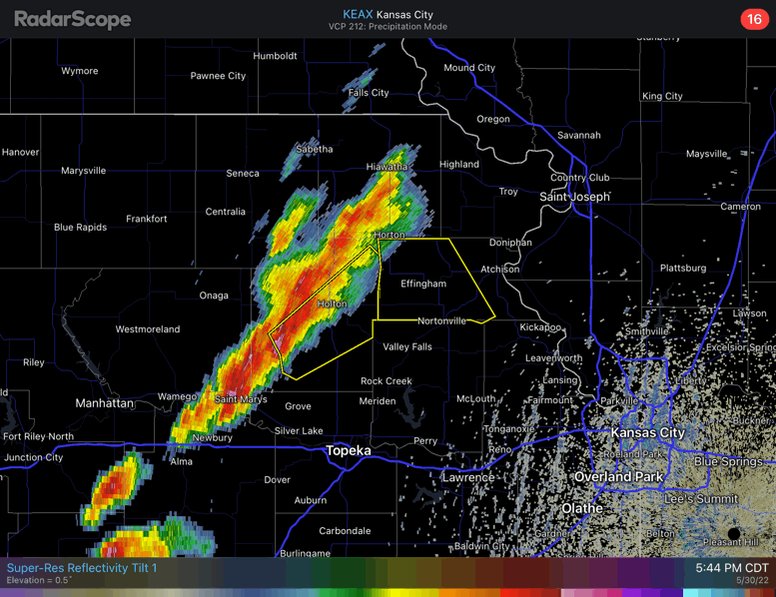The height and width of the screenshot is (597, 776).
Task: Tap the Cameron town label
Action: (x=740, y=206)
